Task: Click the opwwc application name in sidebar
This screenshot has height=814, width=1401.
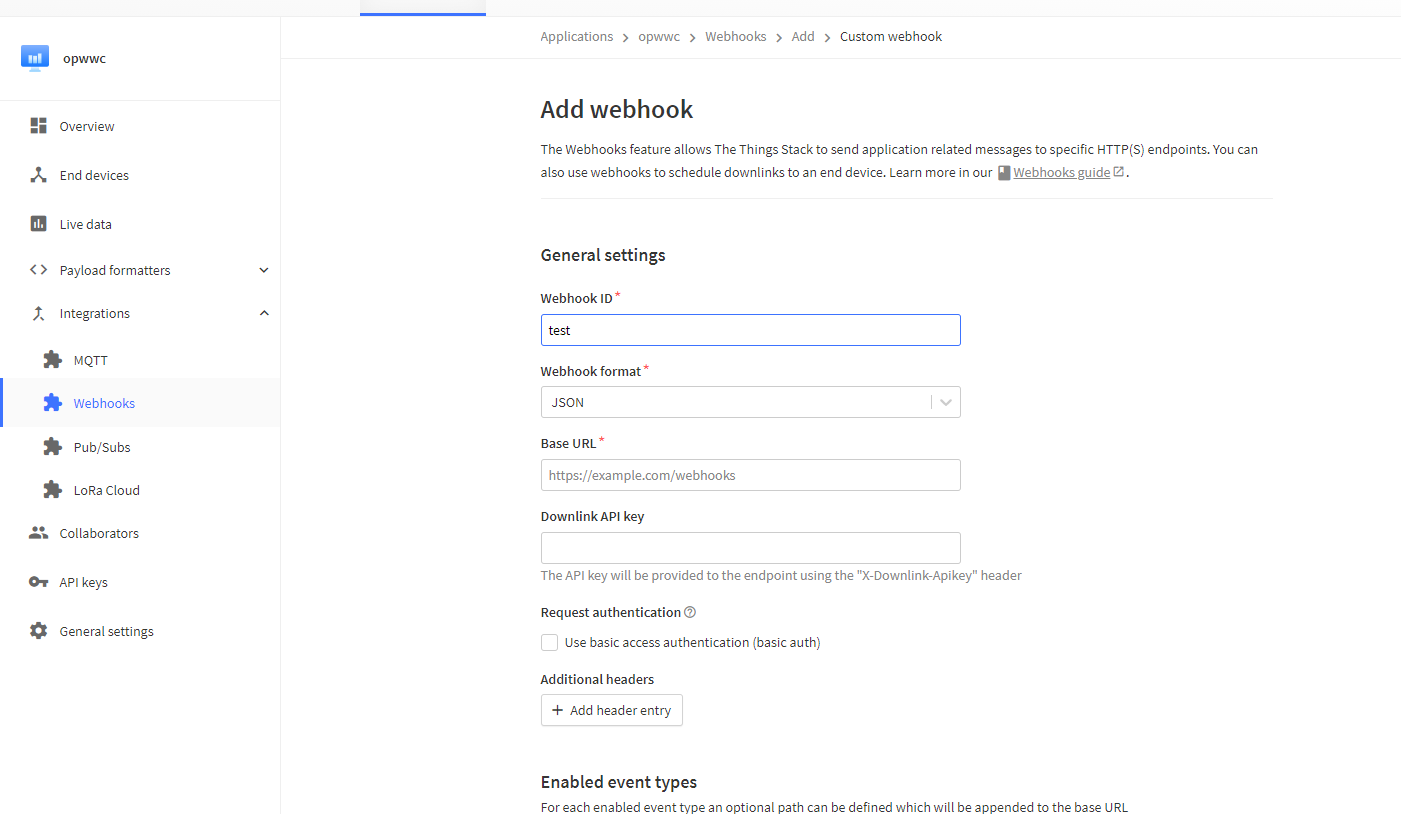Action: click(84, 58)
